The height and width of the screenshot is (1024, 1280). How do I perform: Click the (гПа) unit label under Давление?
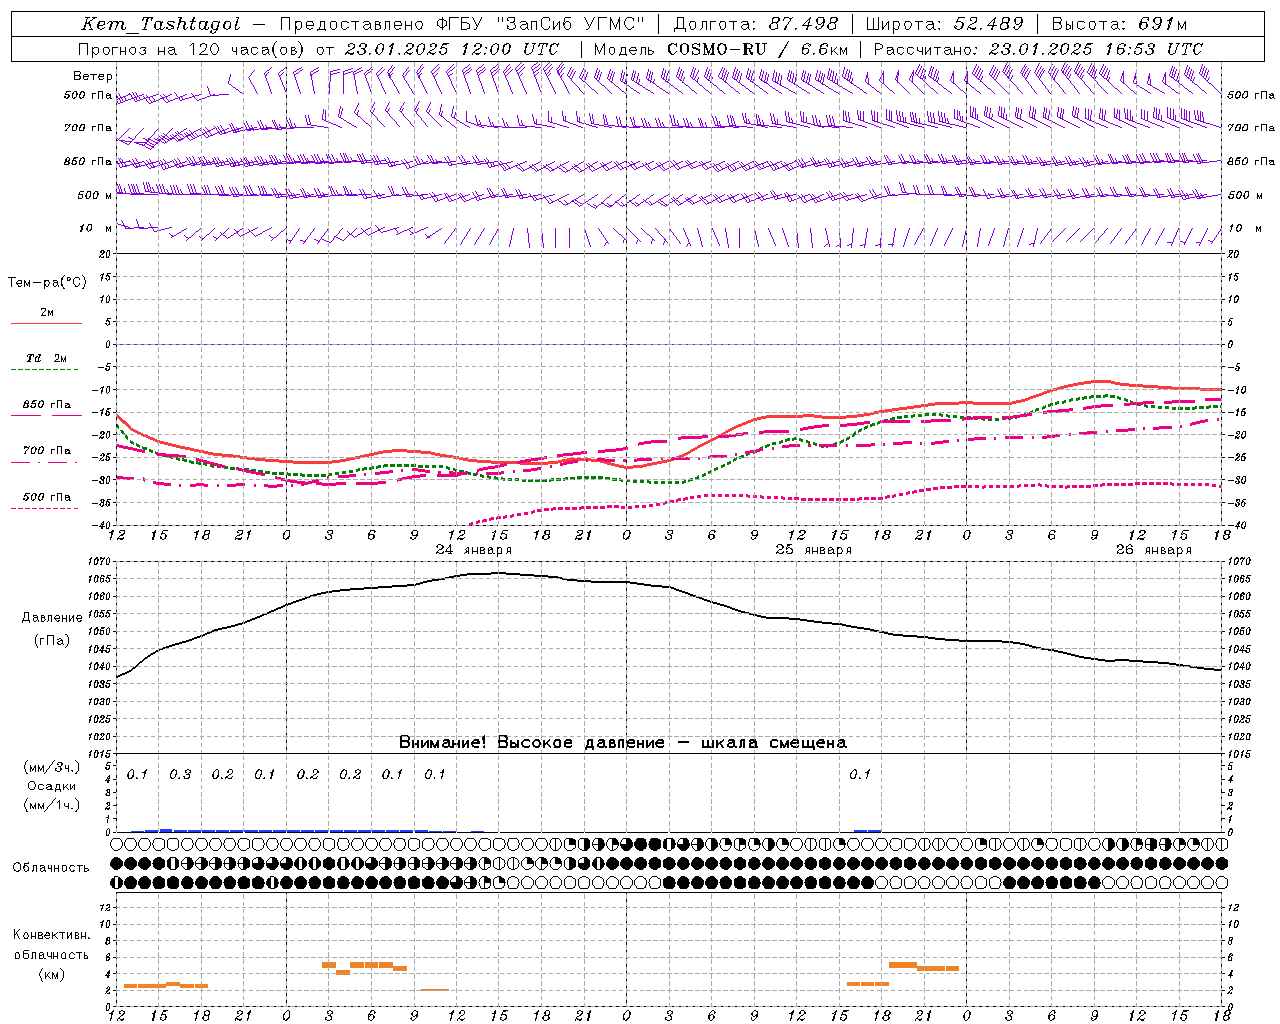pyautogui.click(x=52, y=640)
